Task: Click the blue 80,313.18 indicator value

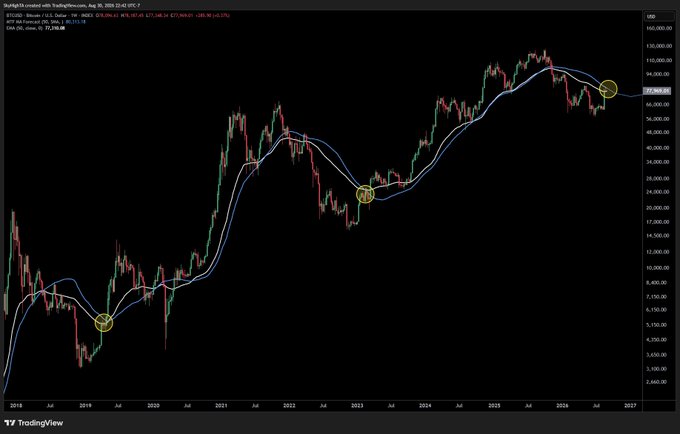Action: [75, 22]
